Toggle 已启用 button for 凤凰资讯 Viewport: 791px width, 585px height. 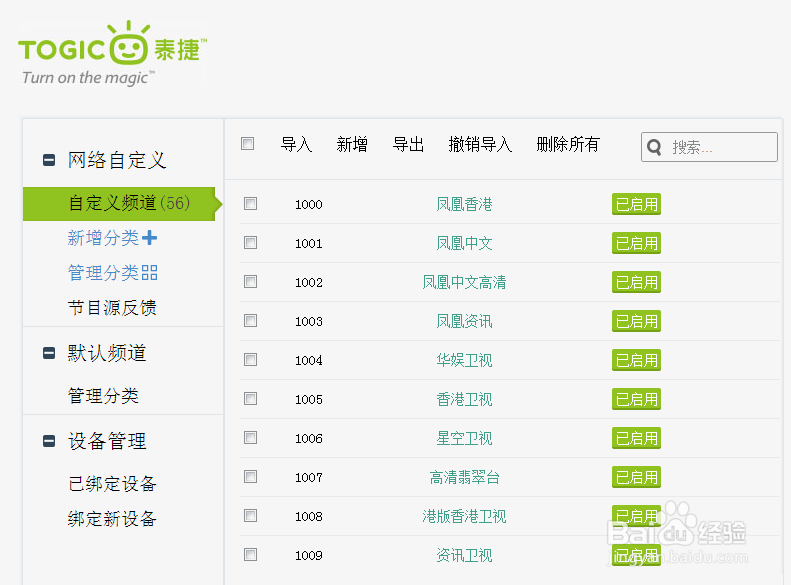click(636, 321)
